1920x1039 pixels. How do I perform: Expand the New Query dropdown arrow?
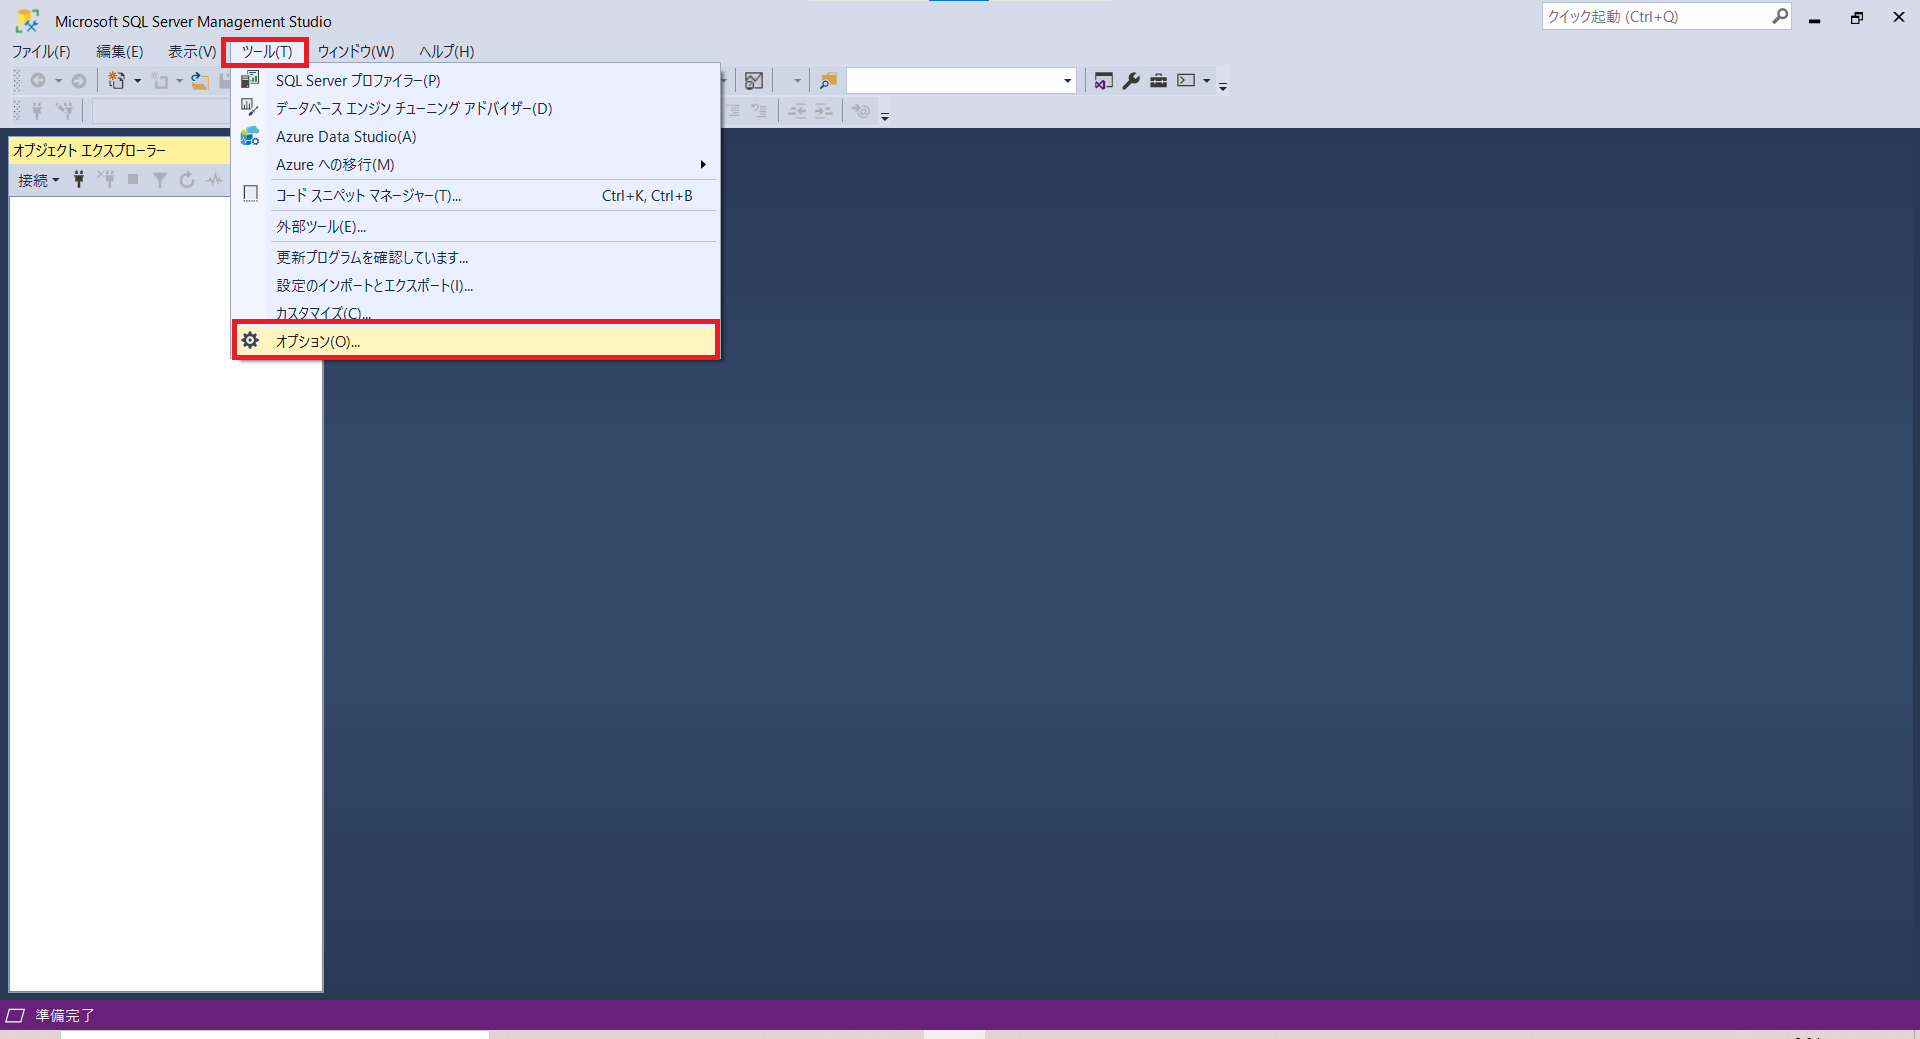tap(137, 81)
